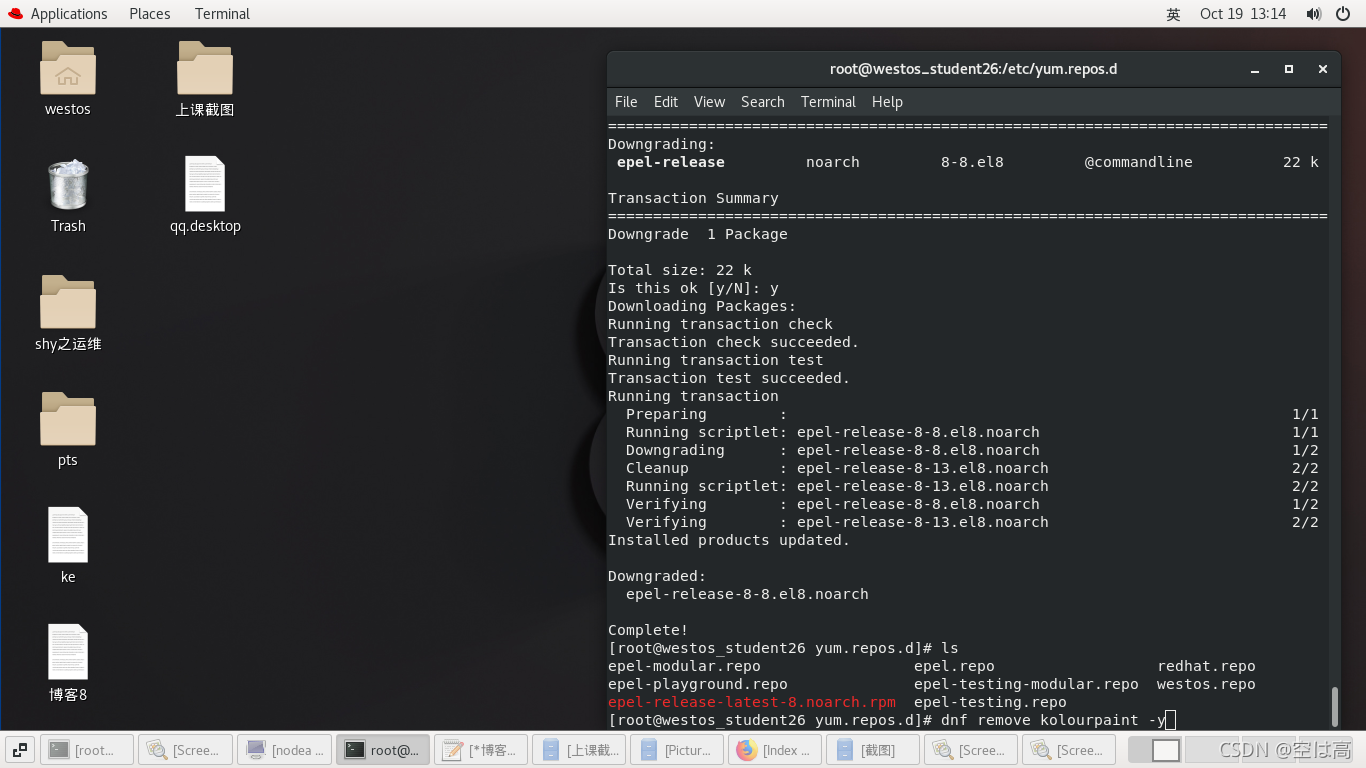Click the 'Is this ok [y/N]: y' line
Screen dimensions: 1366x768
coord(693,288)
